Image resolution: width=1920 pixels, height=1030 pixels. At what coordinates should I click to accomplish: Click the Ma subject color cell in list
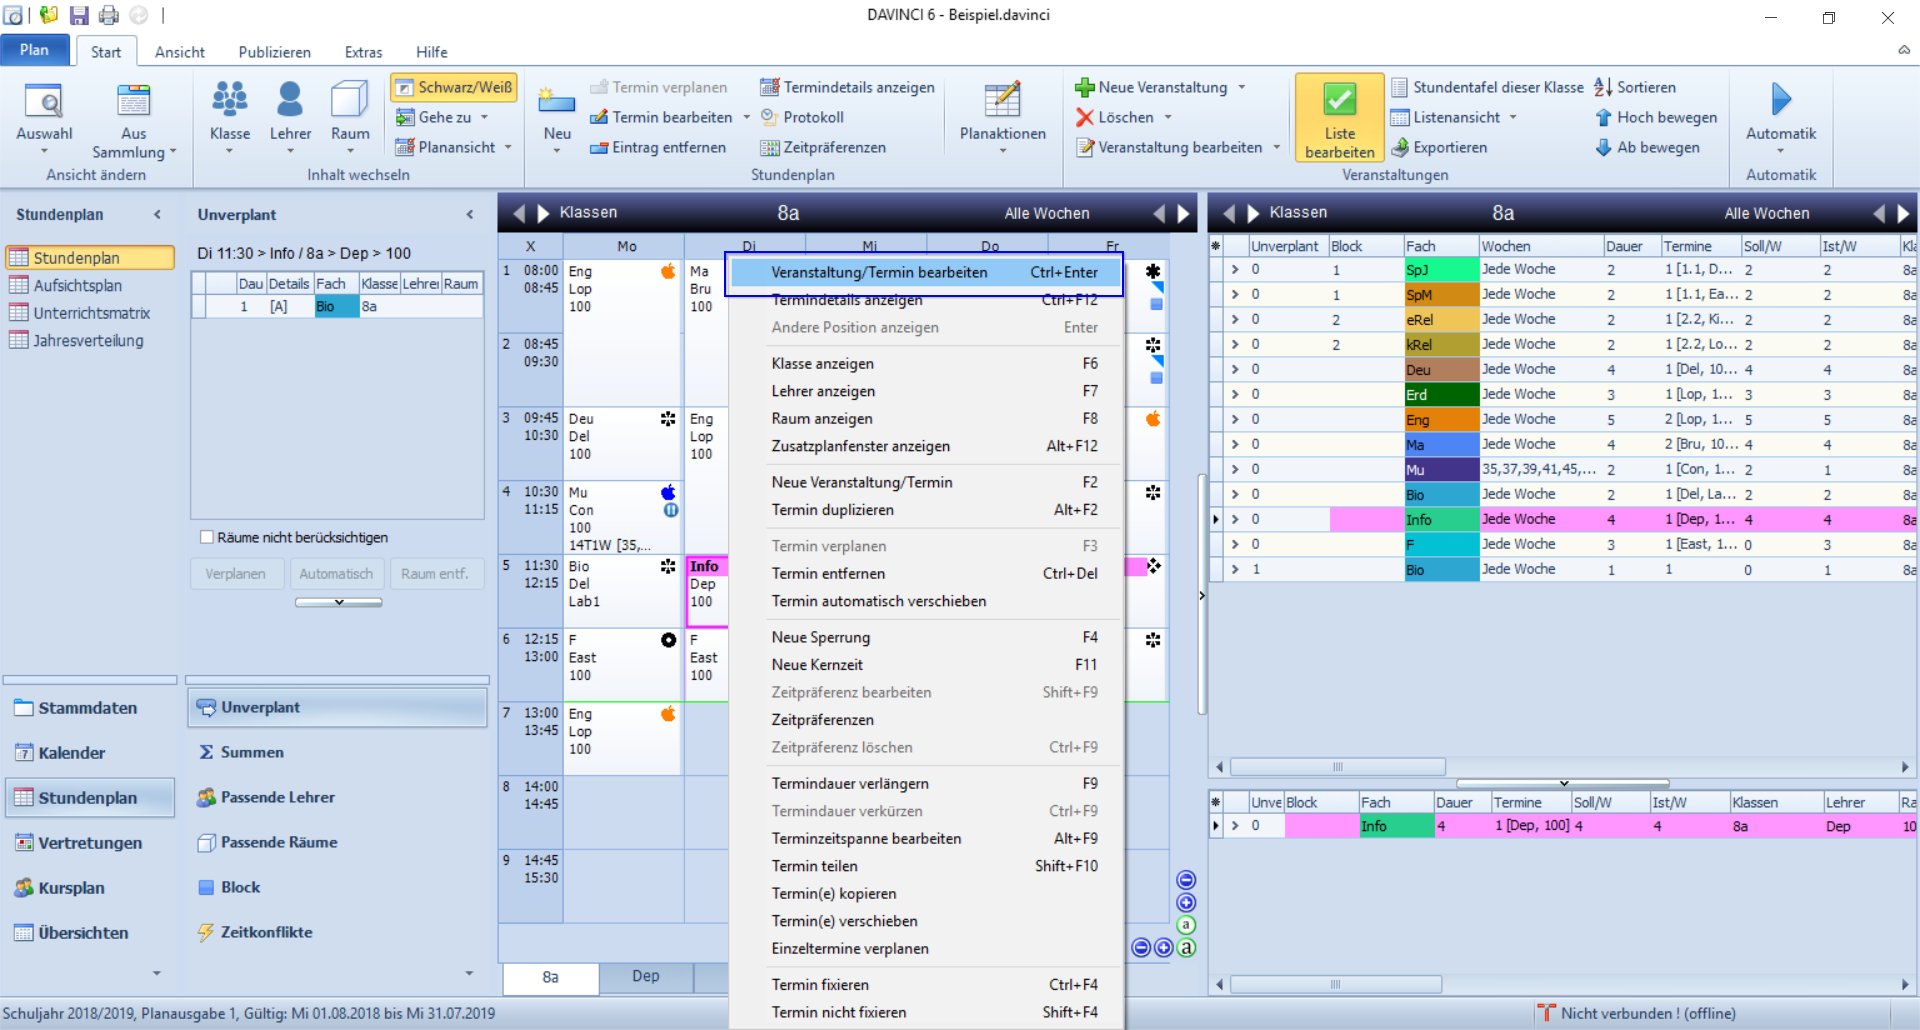[x=1441, y=445]
